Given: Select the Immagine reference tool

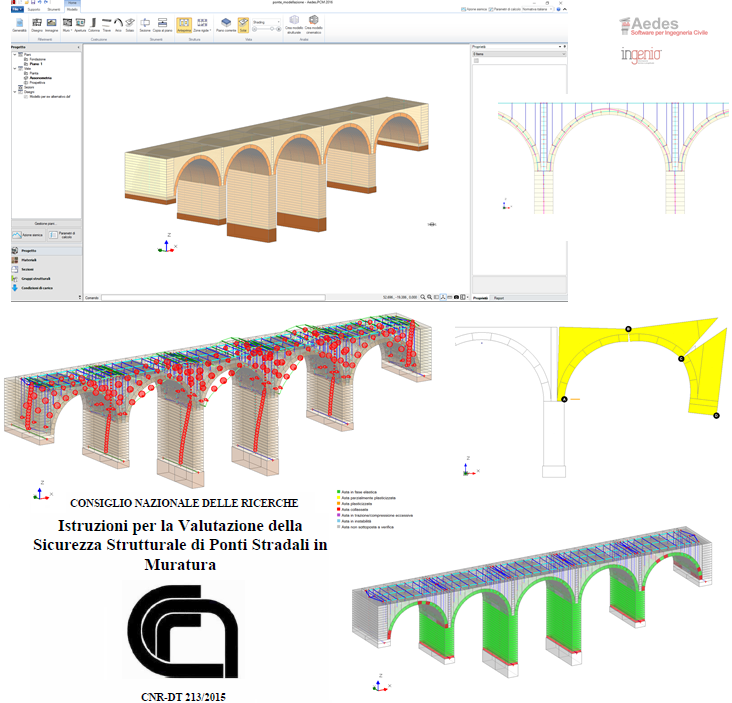Looking at the screenshot, I should 51,25.
